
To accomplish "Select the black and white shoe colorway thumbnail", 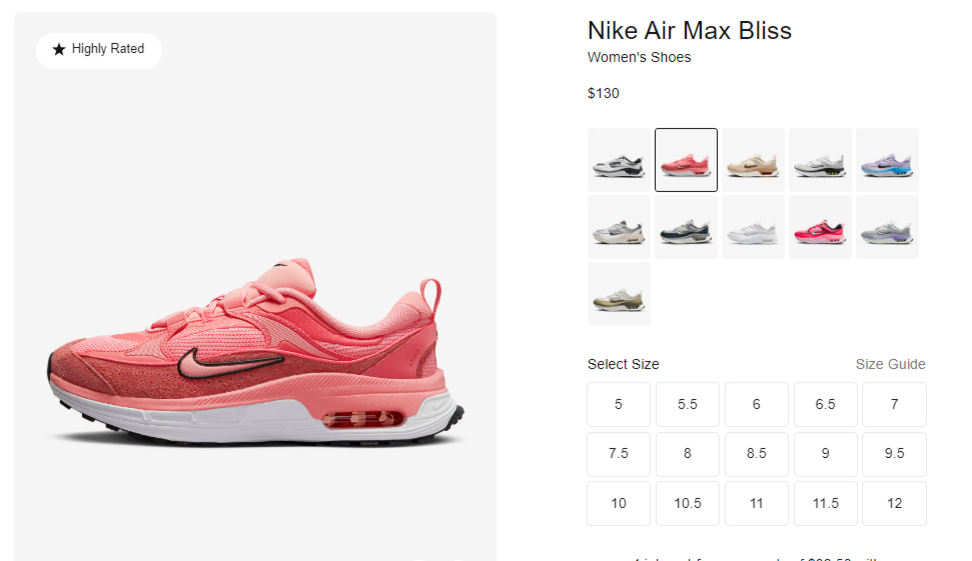I will (x=619, y=160).
